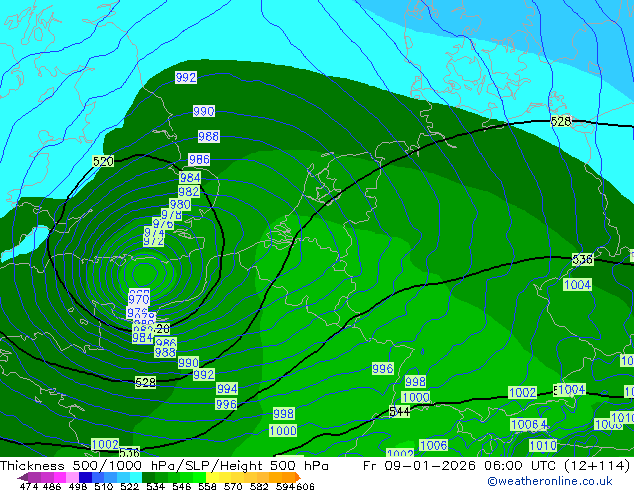Click the '534' legend scale value
Screen dimensions: 634x490
tap(155, 486)
